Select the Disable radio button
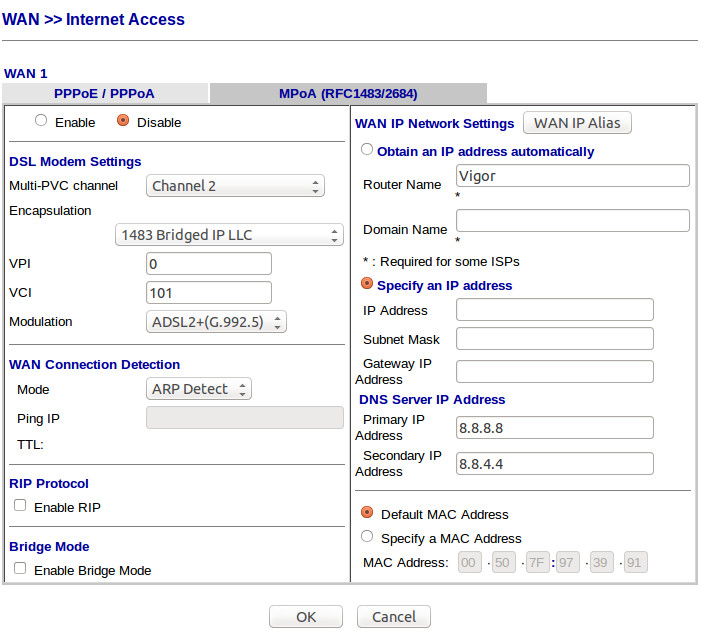 coord(123,122)
